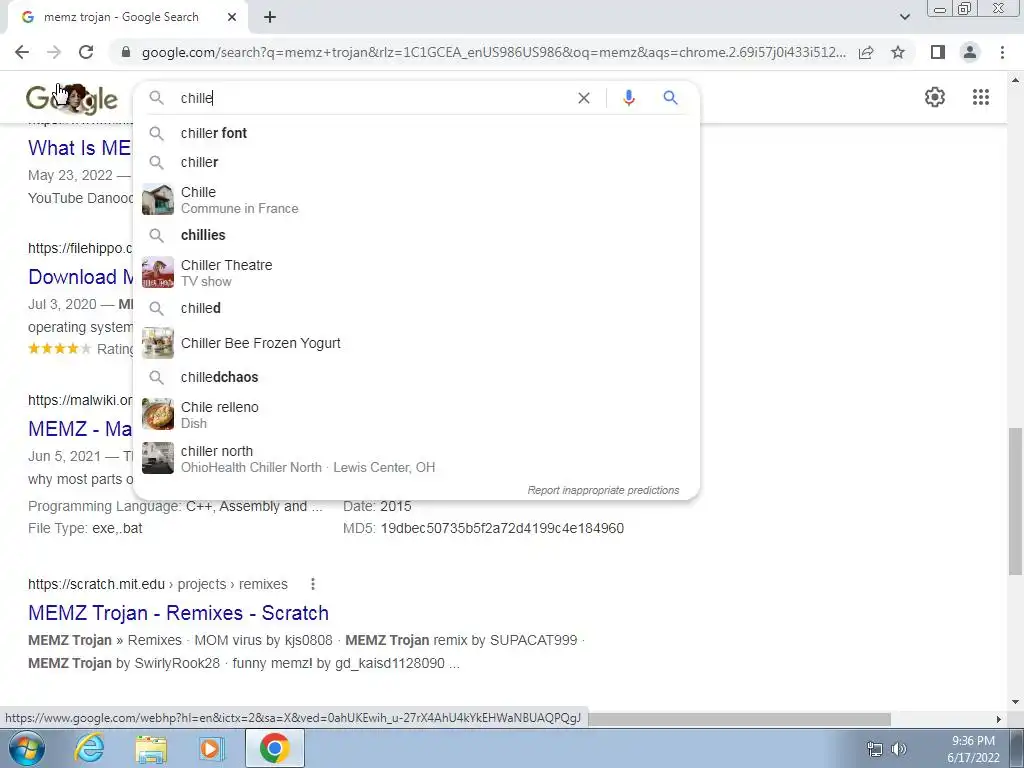
Task: Choose the 'chilledchaos' suggestion
Action: click(x=416, y=377)
